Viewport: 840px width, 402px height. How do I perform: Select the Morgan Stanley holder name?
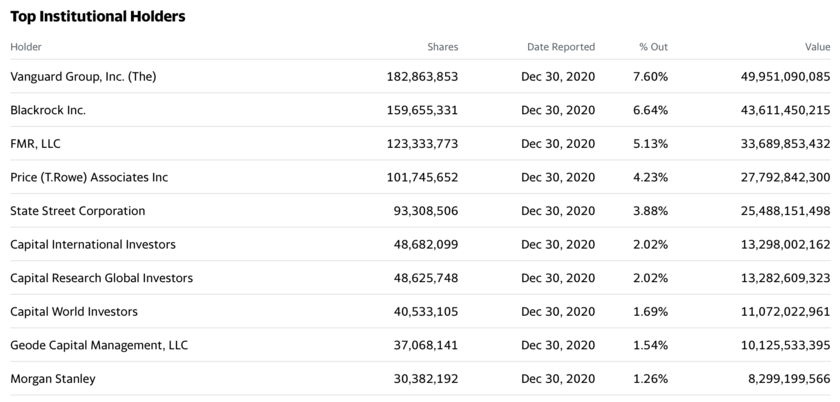click(x=52, y=379)
